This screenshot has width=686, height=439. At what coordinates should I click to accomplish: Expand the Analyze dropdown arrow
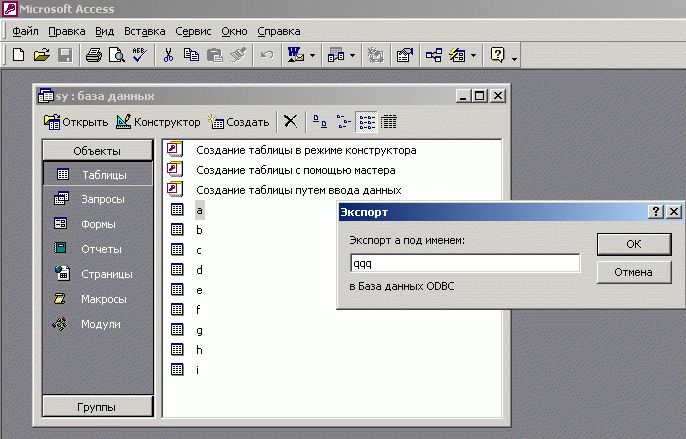[x=353, y=56]
